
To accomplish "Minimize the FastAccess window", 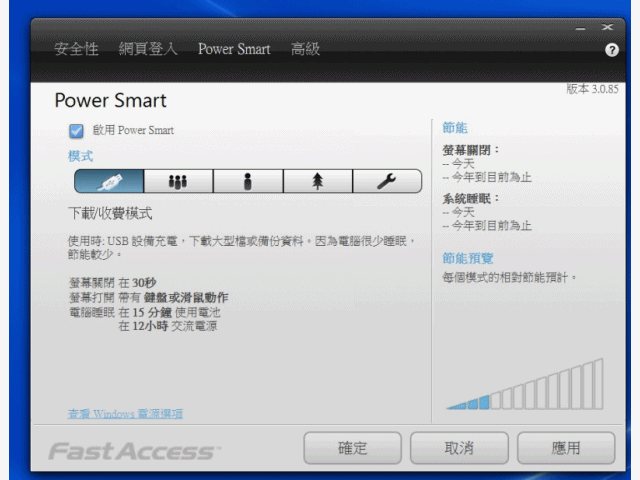I will coord(580,28).
